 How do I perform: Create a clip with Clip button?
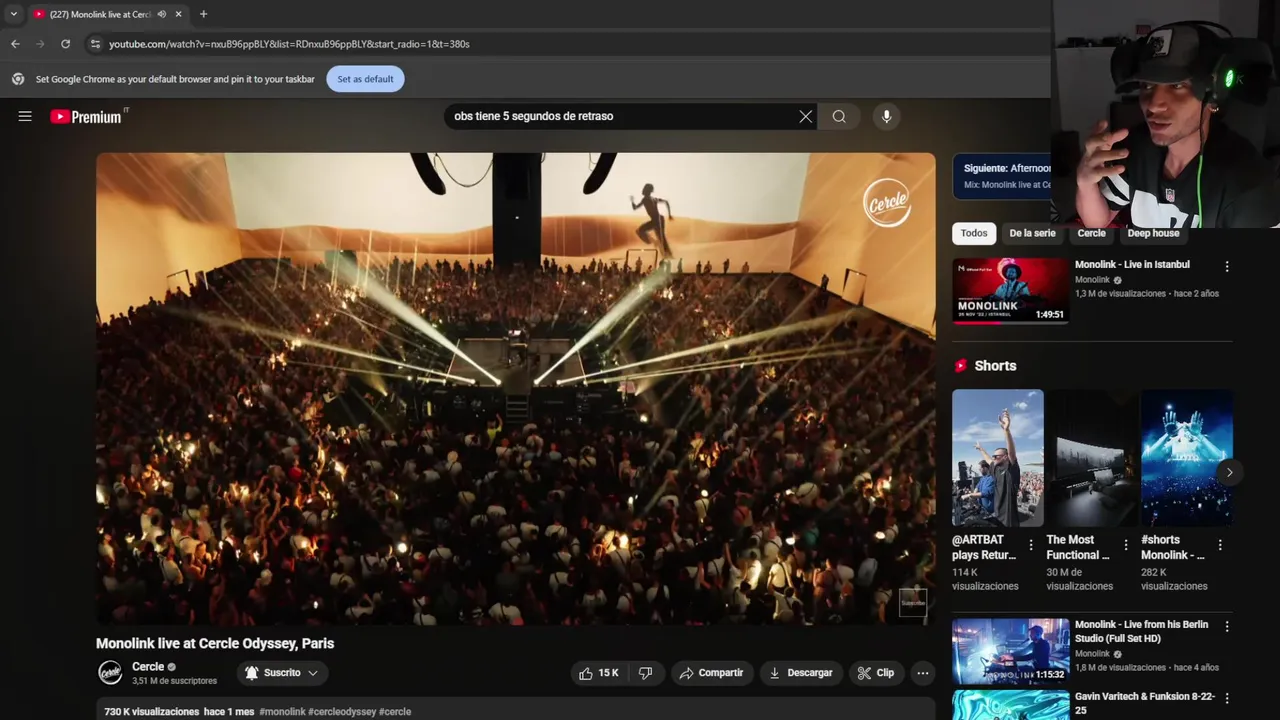click(x=876, y=673)
